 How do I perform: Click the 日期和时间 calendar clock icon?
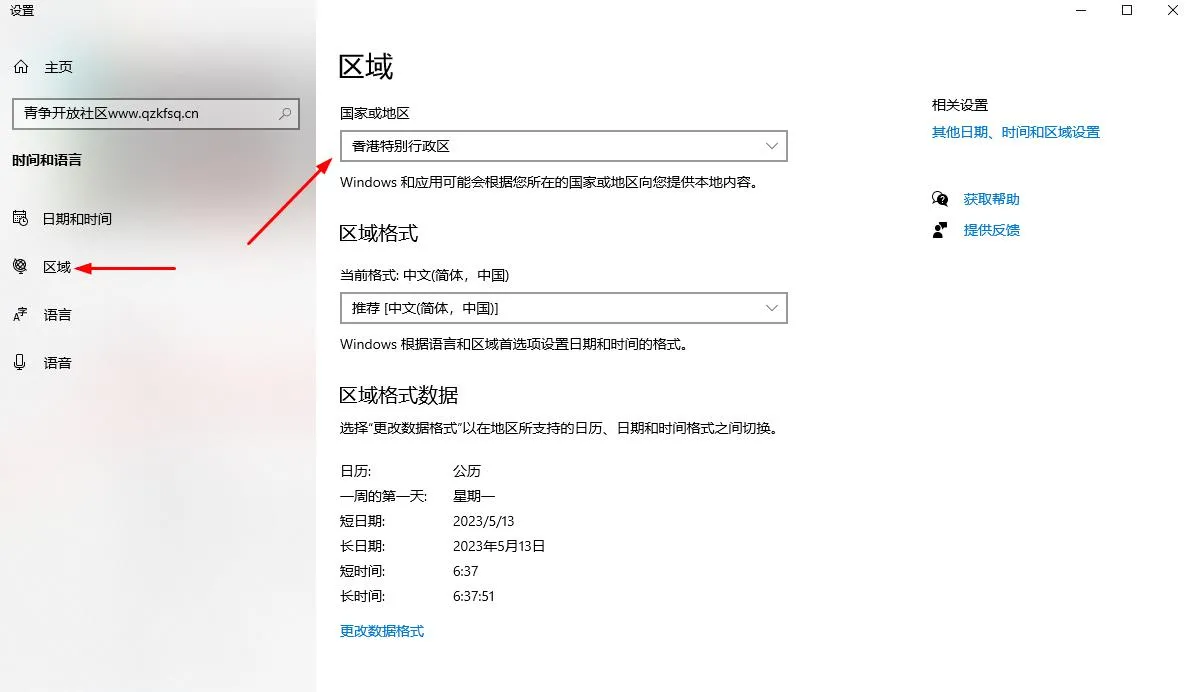[21, 218]
